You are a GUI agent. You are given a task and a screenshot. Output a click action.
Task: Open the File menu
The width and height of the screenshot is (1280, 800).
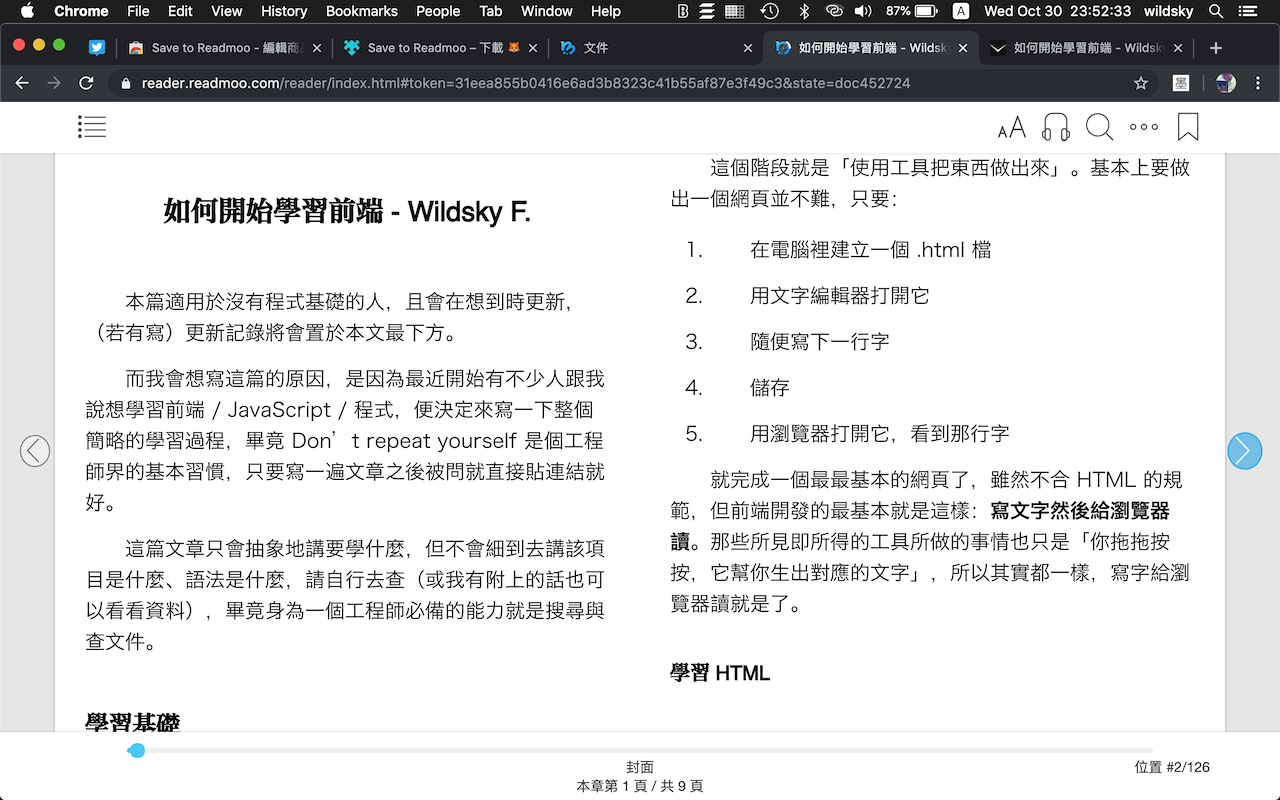pos(138,11)
